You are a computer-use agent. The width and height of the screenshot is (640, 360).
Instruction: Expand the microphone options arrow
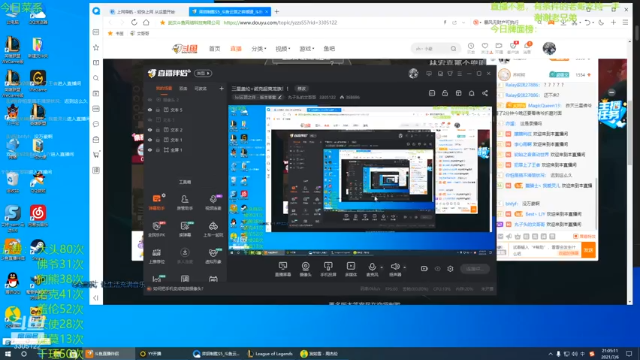pyautogui.click(x=382, y=268)
